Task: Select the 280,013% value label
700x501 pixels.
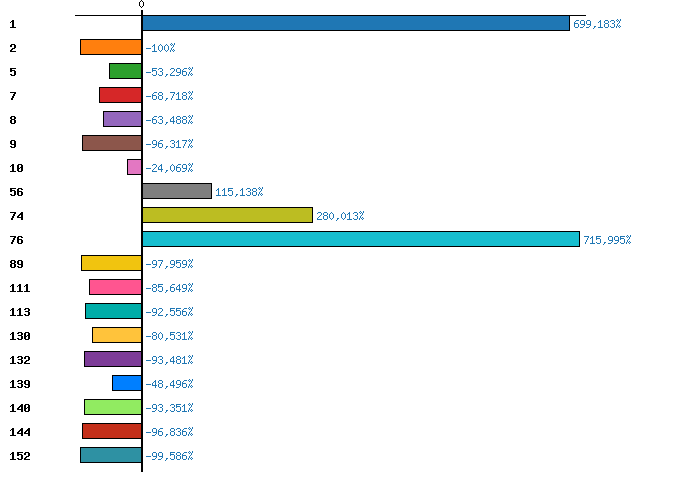Action: pos(340,216)
